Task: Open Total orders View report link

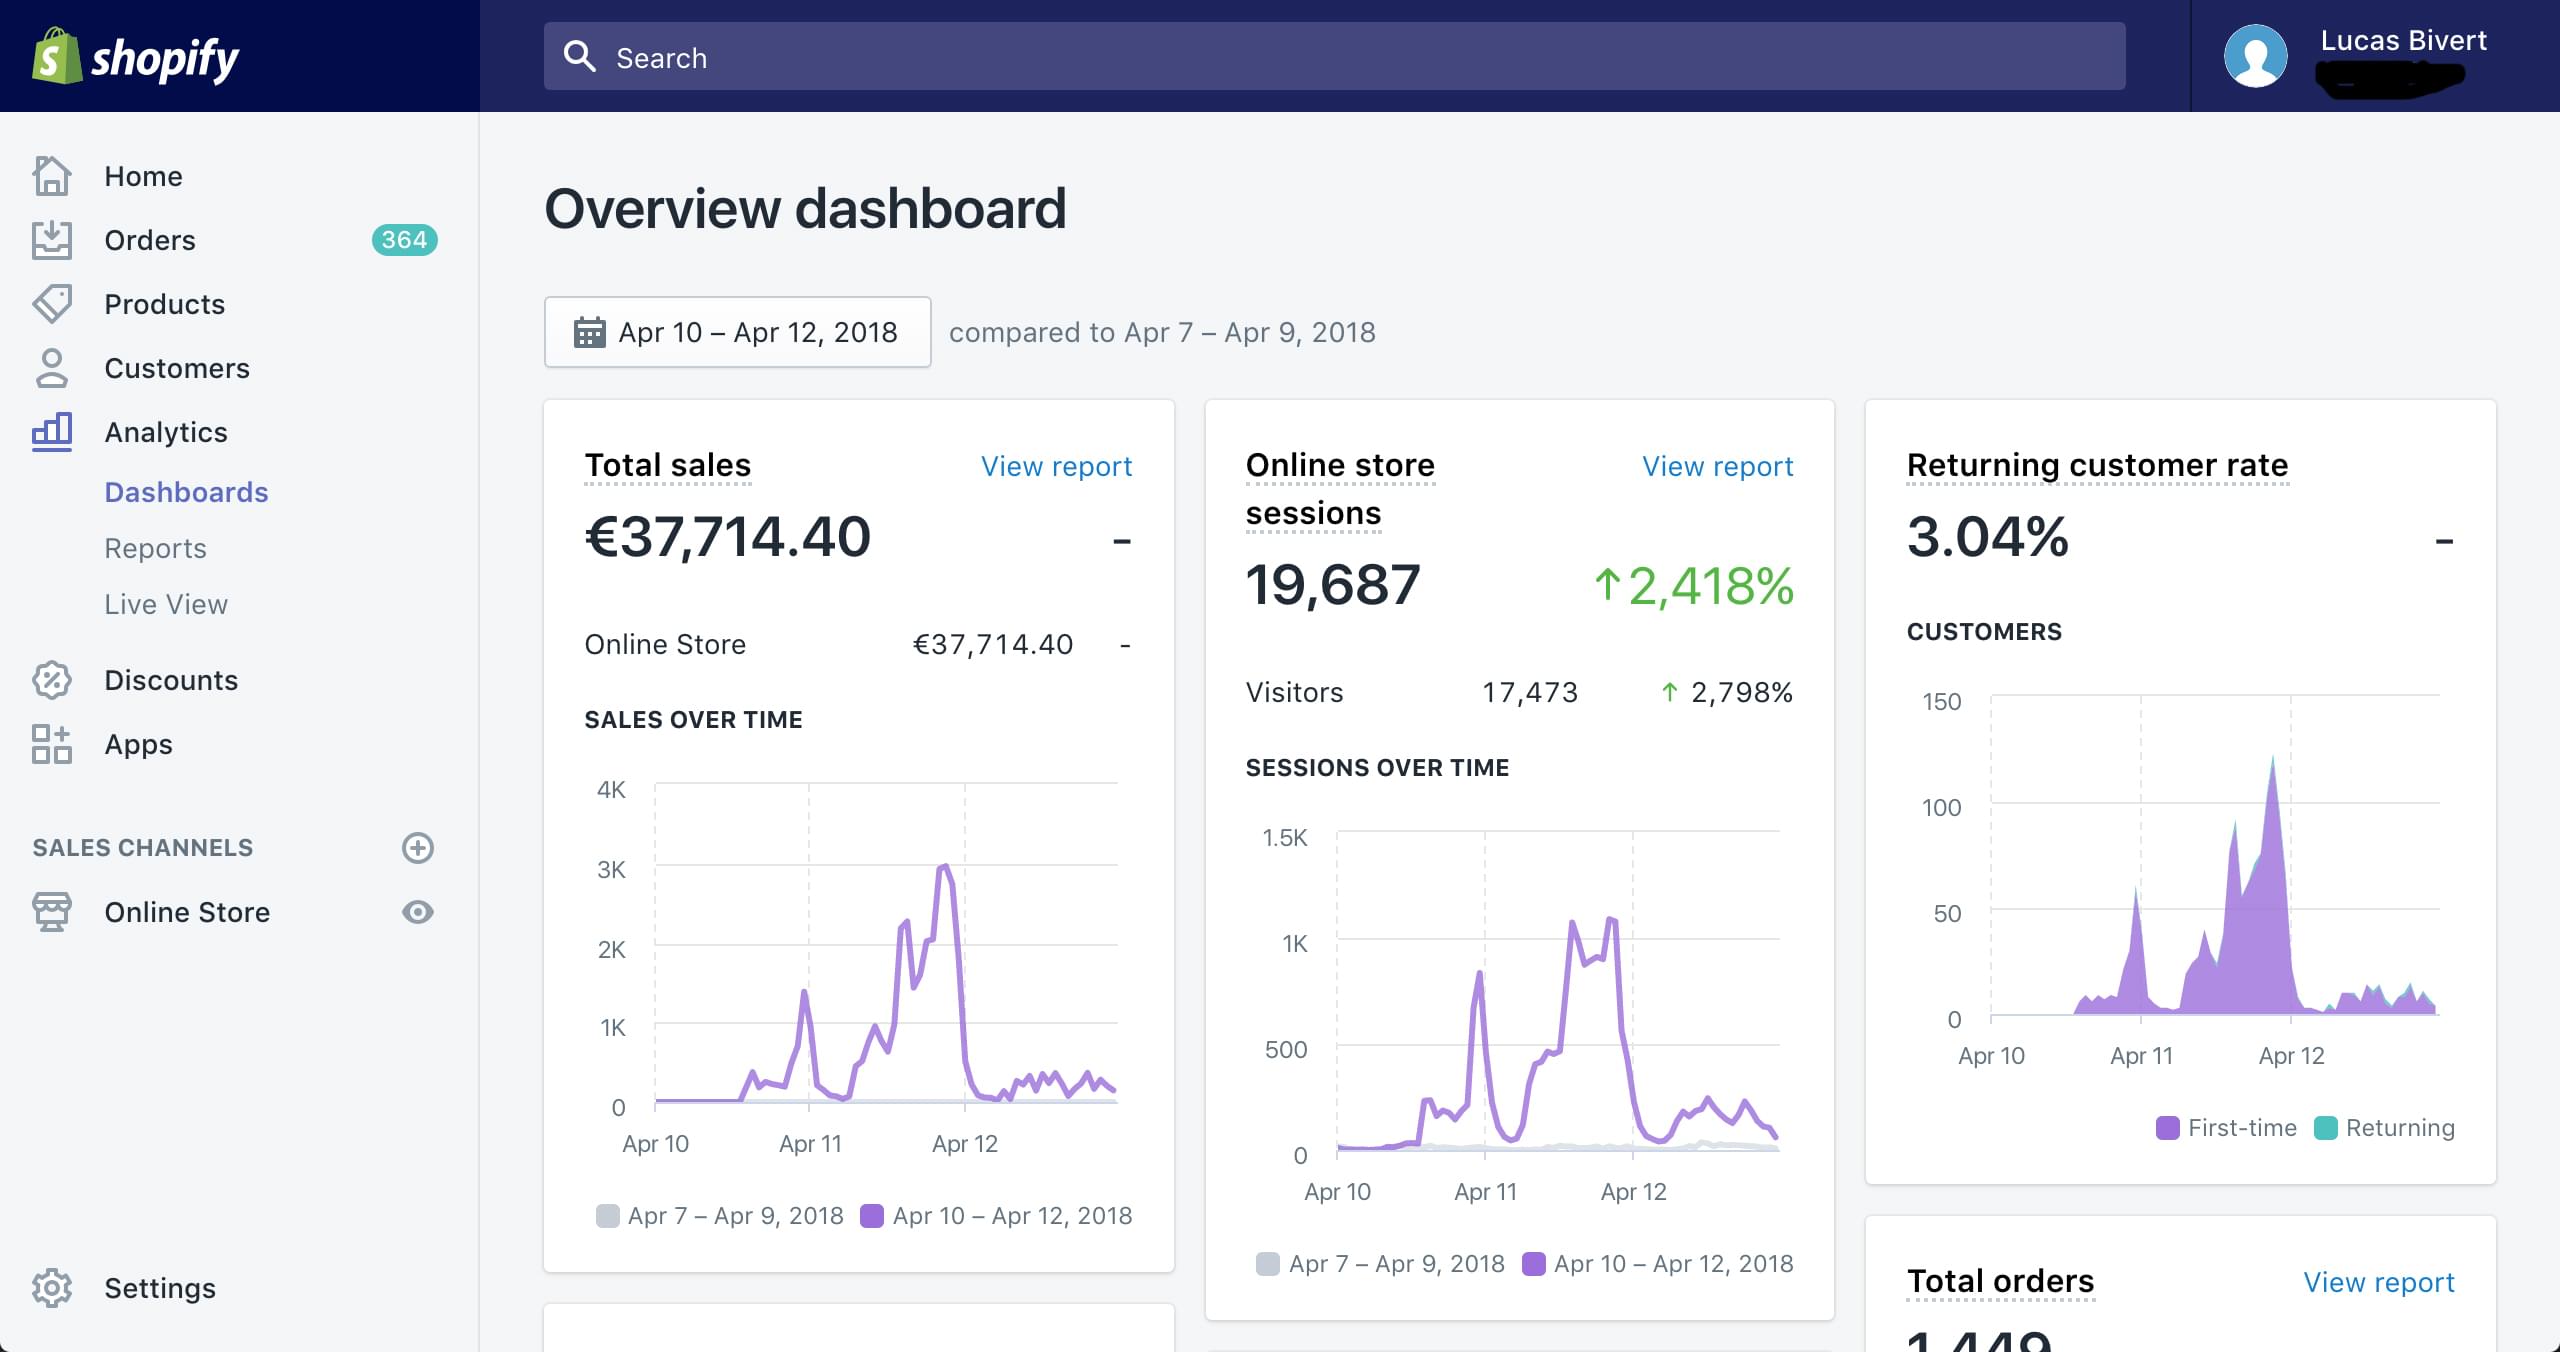Action: [2378, 1282]
